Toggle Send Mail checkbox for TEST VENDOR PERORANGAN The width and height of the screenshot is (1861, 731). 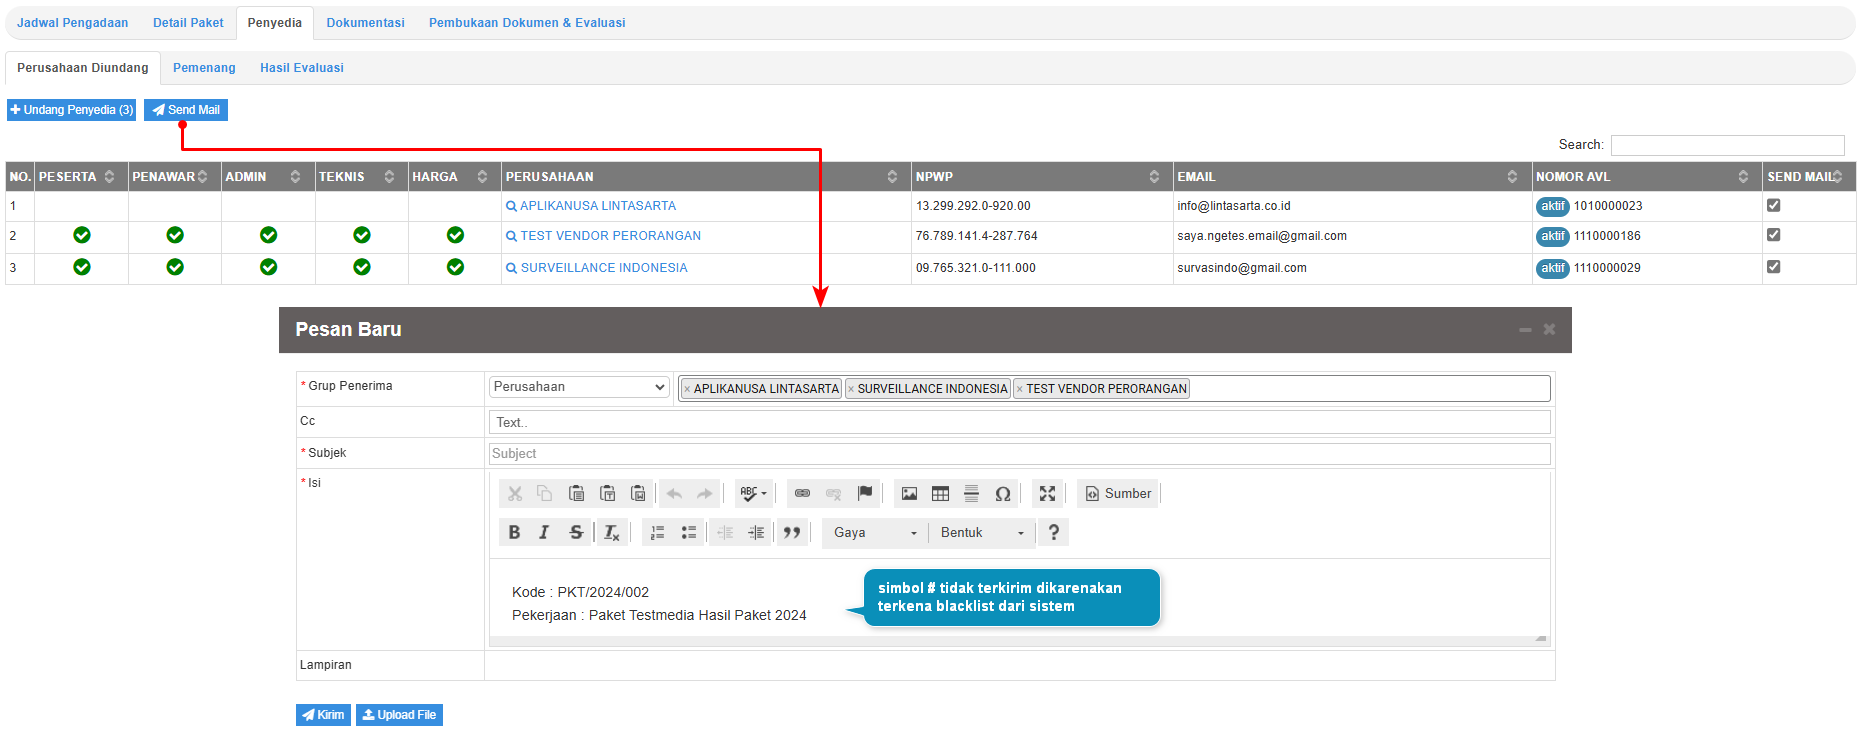1773,235
